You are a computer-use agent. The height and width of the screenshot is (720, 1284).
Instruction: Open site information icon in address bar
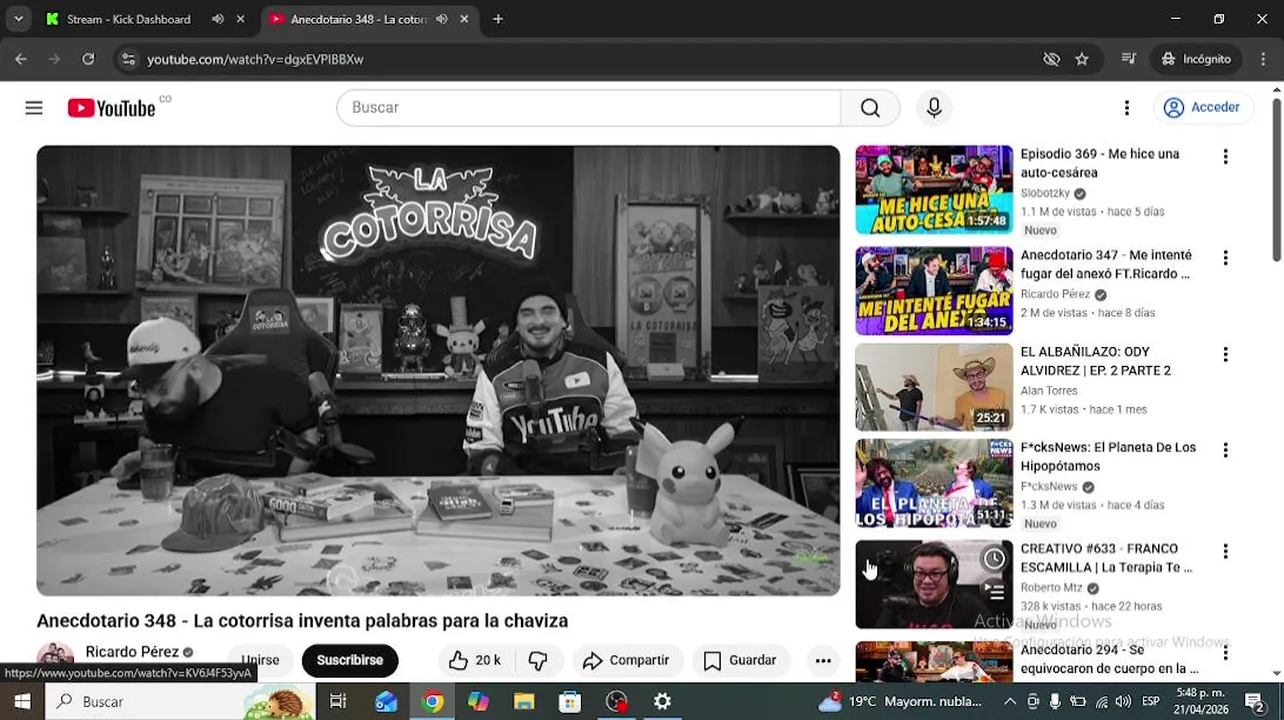coord(128,59)
